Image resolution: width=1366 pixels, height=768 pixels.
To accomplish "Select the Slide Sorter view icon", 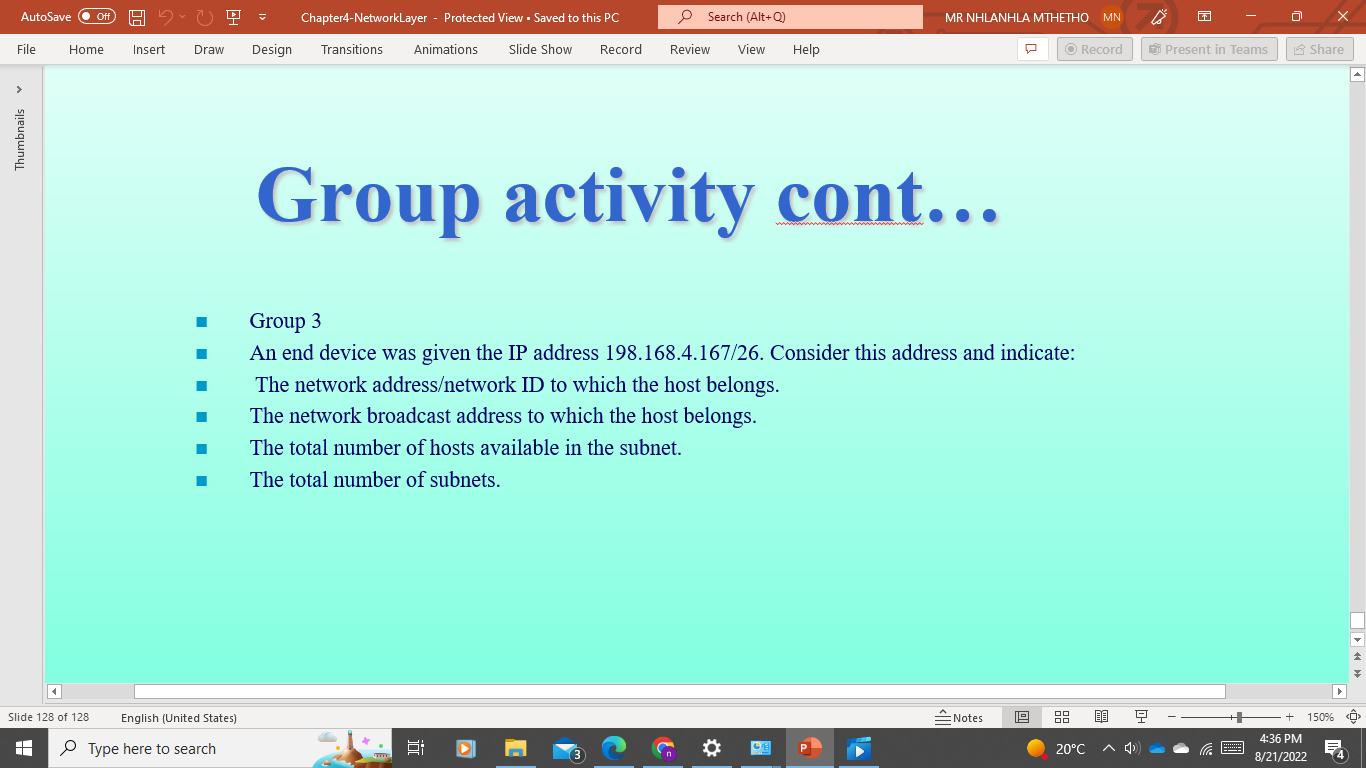I will coord(1061,716).
